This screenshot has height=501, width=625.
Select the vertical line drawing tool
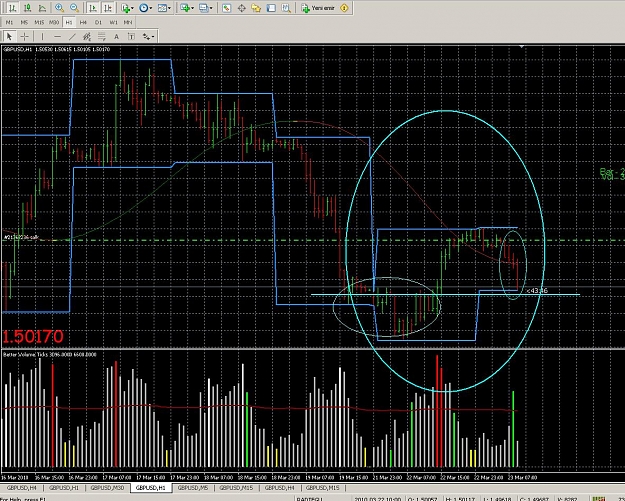tap(42, 37)
